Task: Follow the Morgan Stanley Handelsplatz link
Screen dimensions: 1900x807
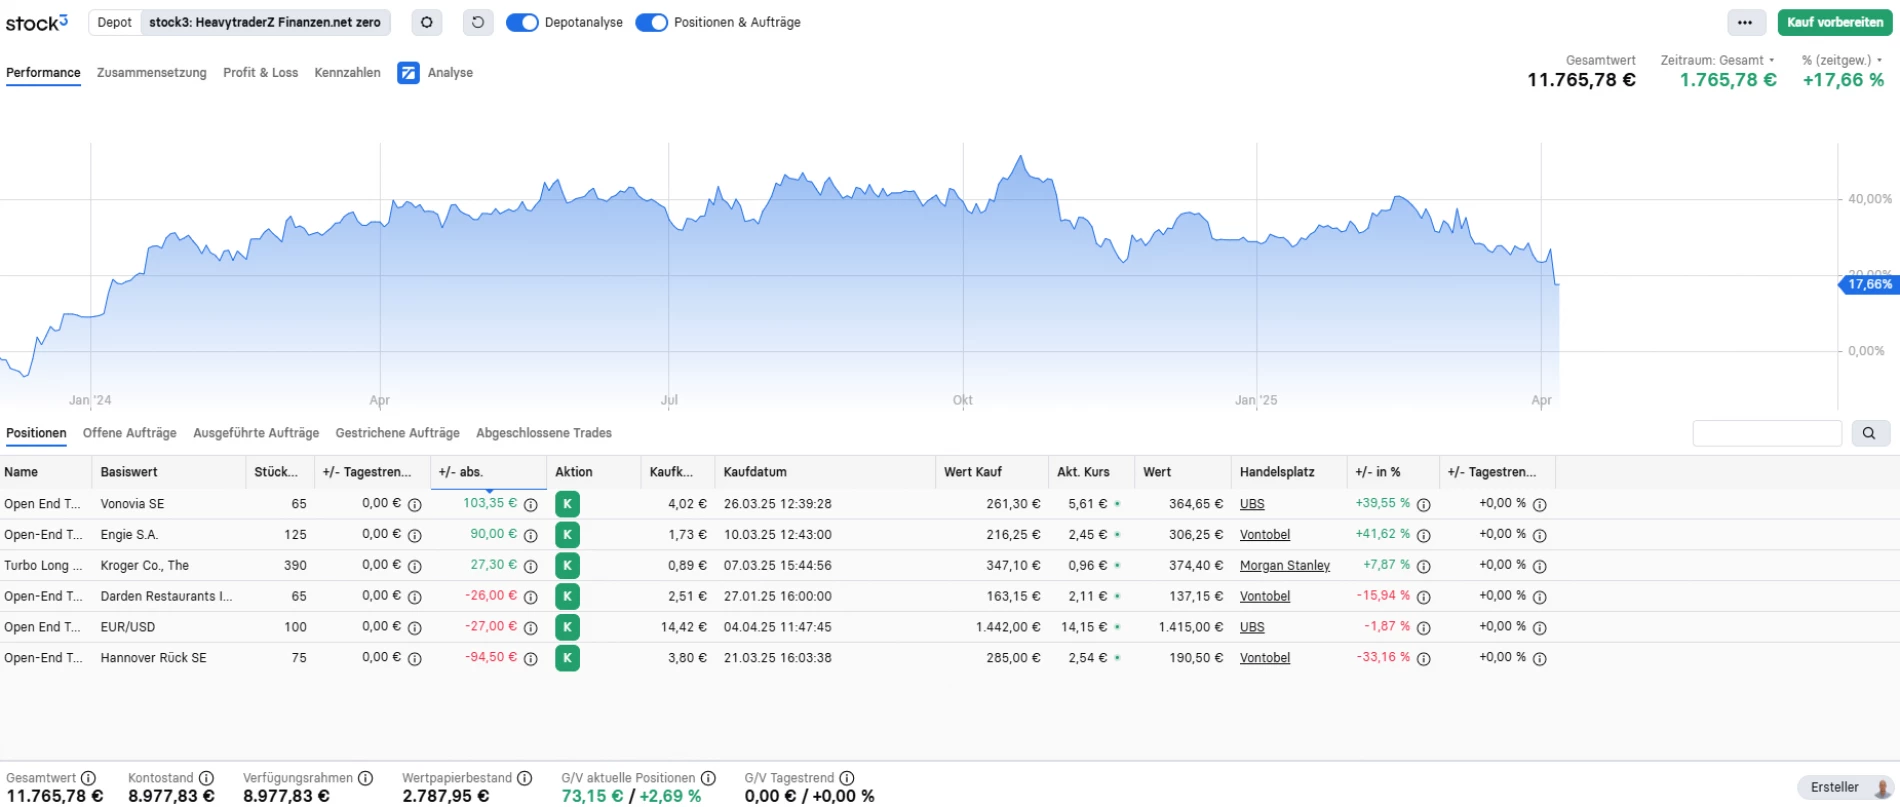Action: coord(1284,566)
